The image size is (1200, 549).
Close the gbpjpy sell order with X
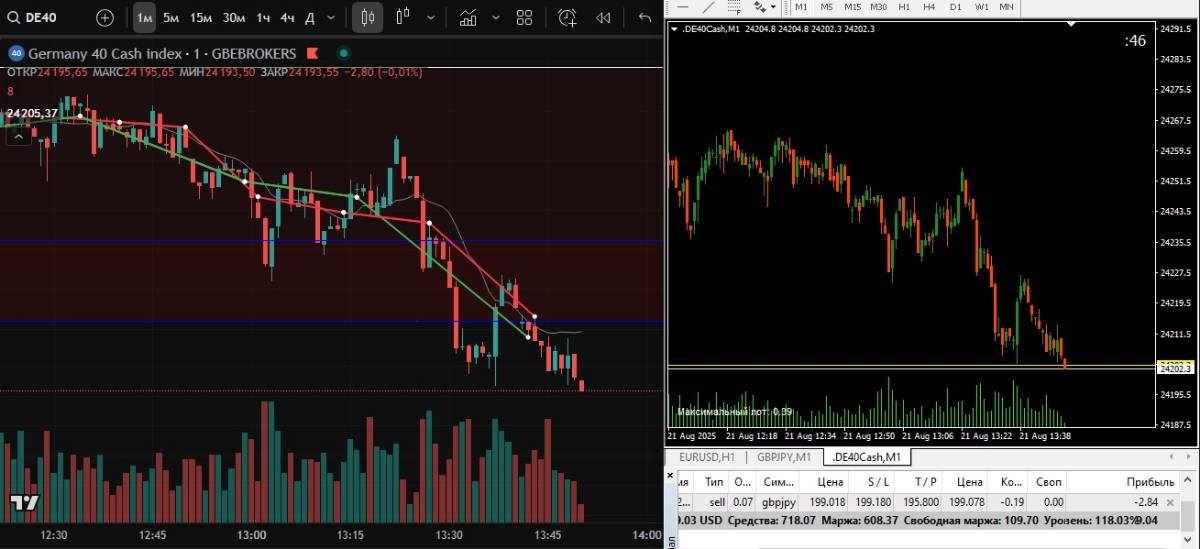[x=1170, y=502]
